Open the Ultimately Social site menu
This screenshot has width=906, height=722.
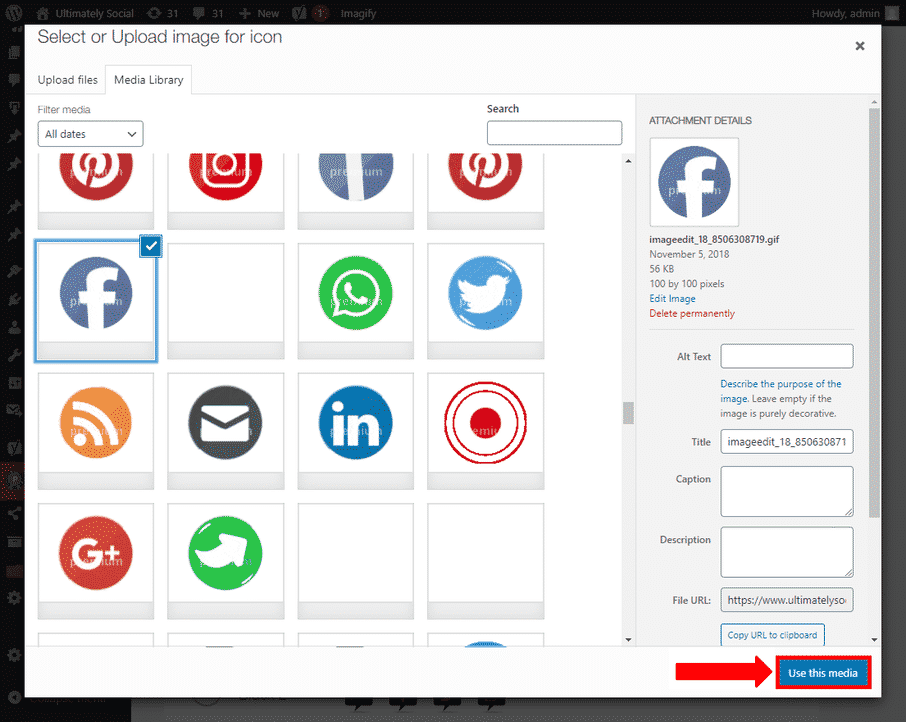[85, 13]
